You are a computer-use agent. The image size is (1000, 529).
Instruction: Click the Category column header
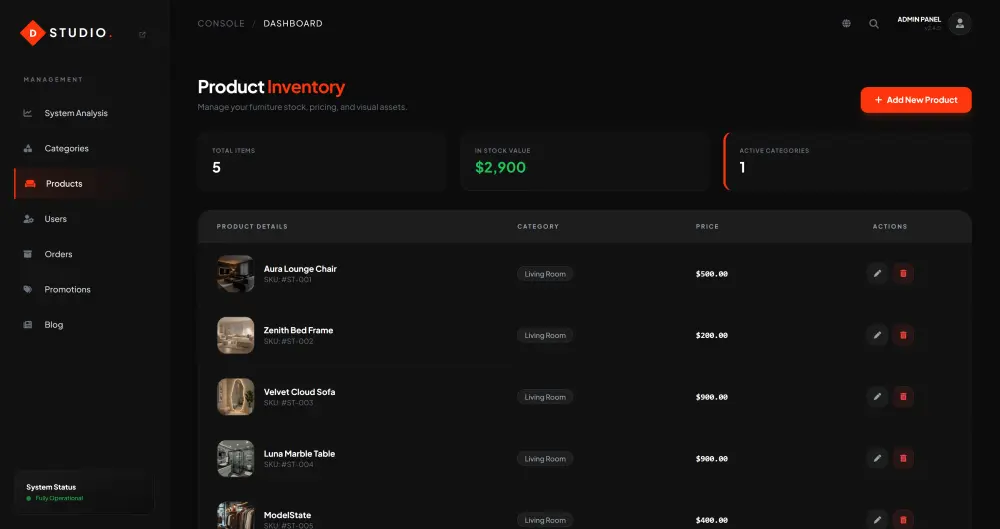point(538,227)
